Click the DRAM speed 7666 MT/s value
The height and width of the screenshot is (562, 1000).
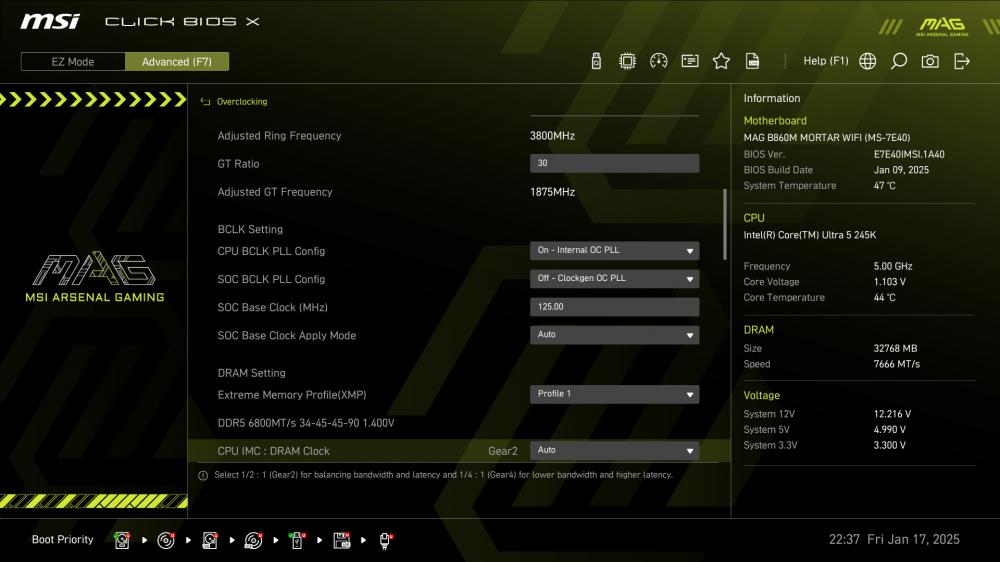tap(897, 364)
